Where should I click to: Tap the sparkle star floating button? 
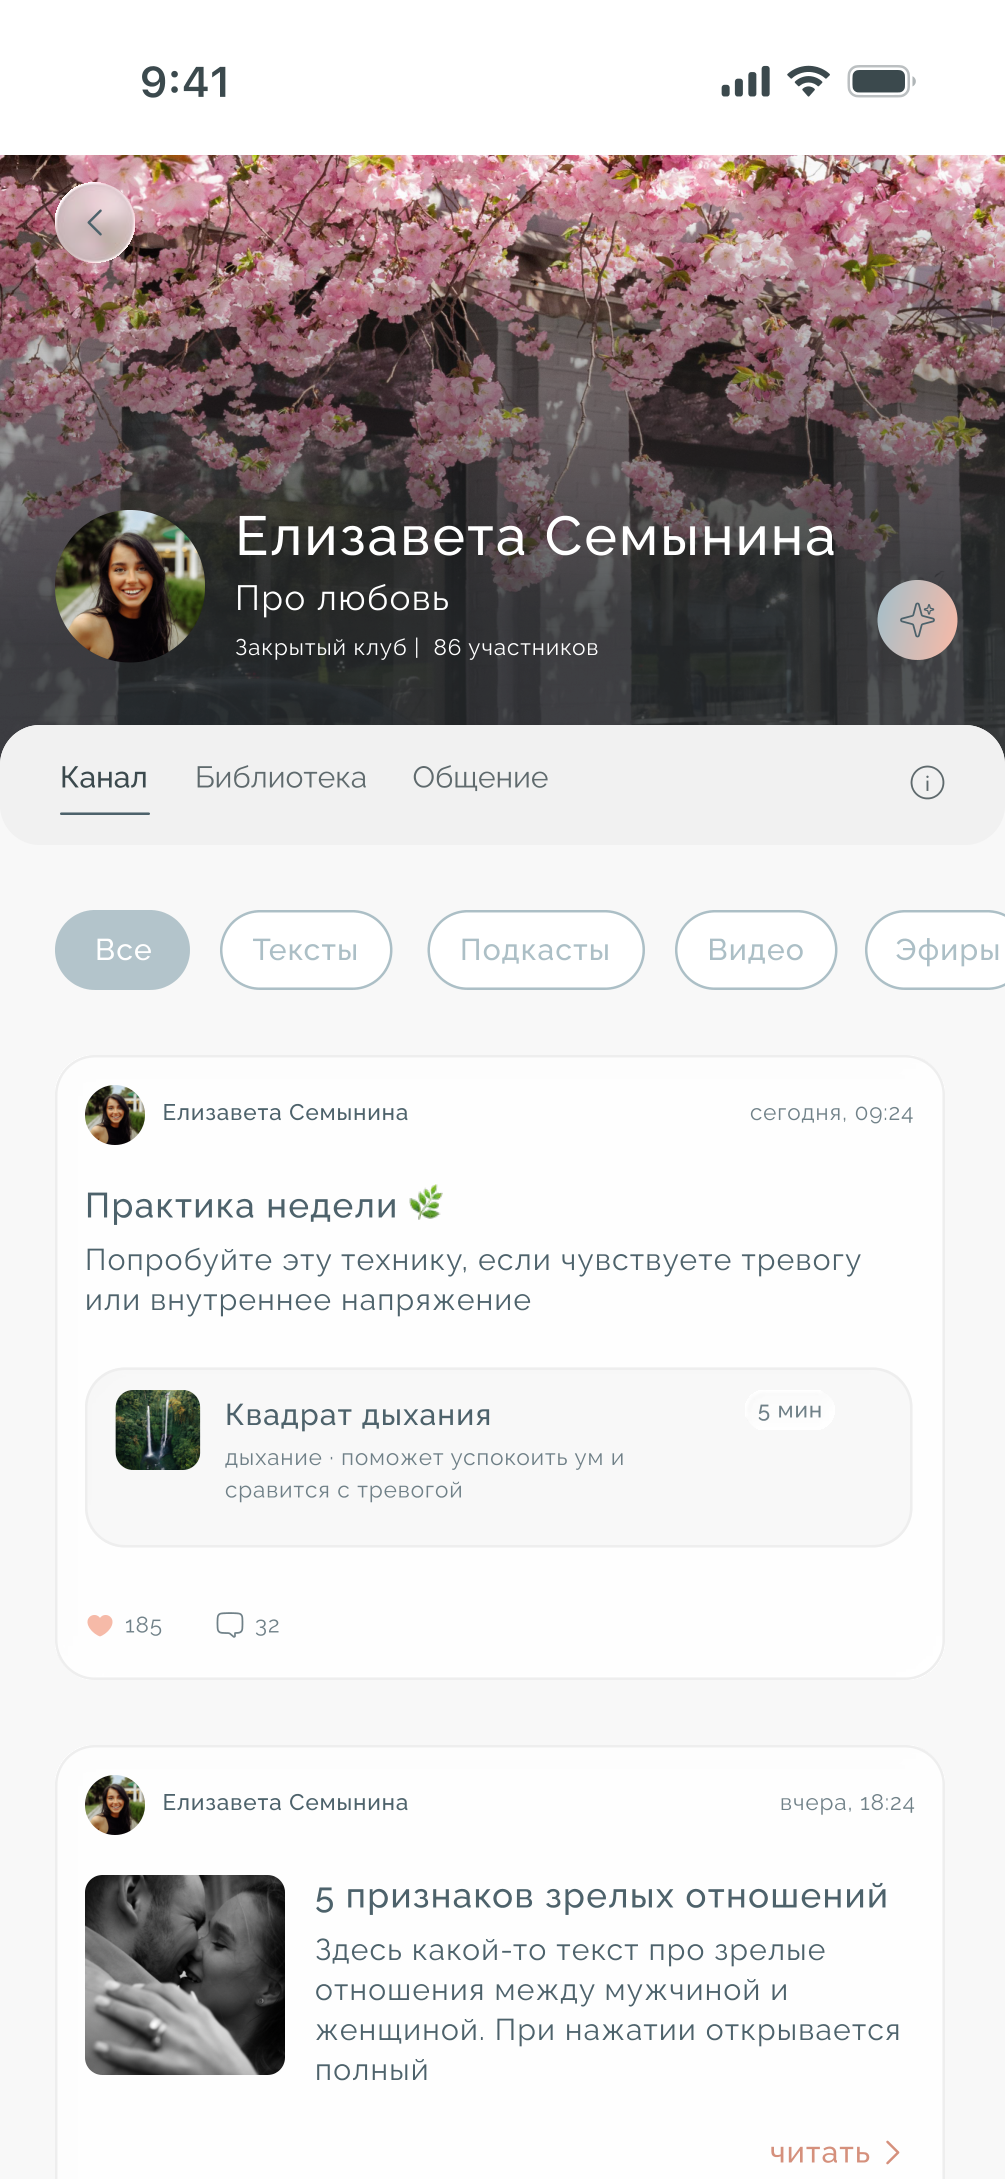tap(917, 620)
